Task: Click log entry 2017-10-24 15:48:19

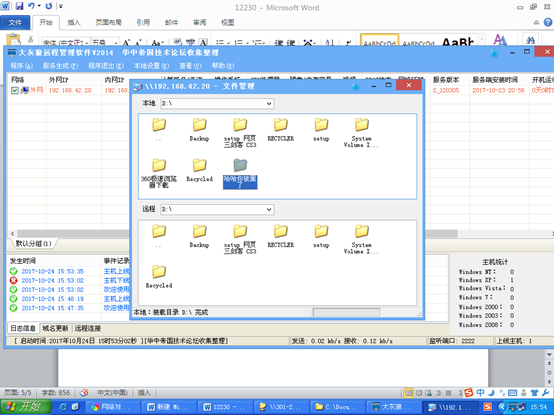Action: tap(53, 299)
